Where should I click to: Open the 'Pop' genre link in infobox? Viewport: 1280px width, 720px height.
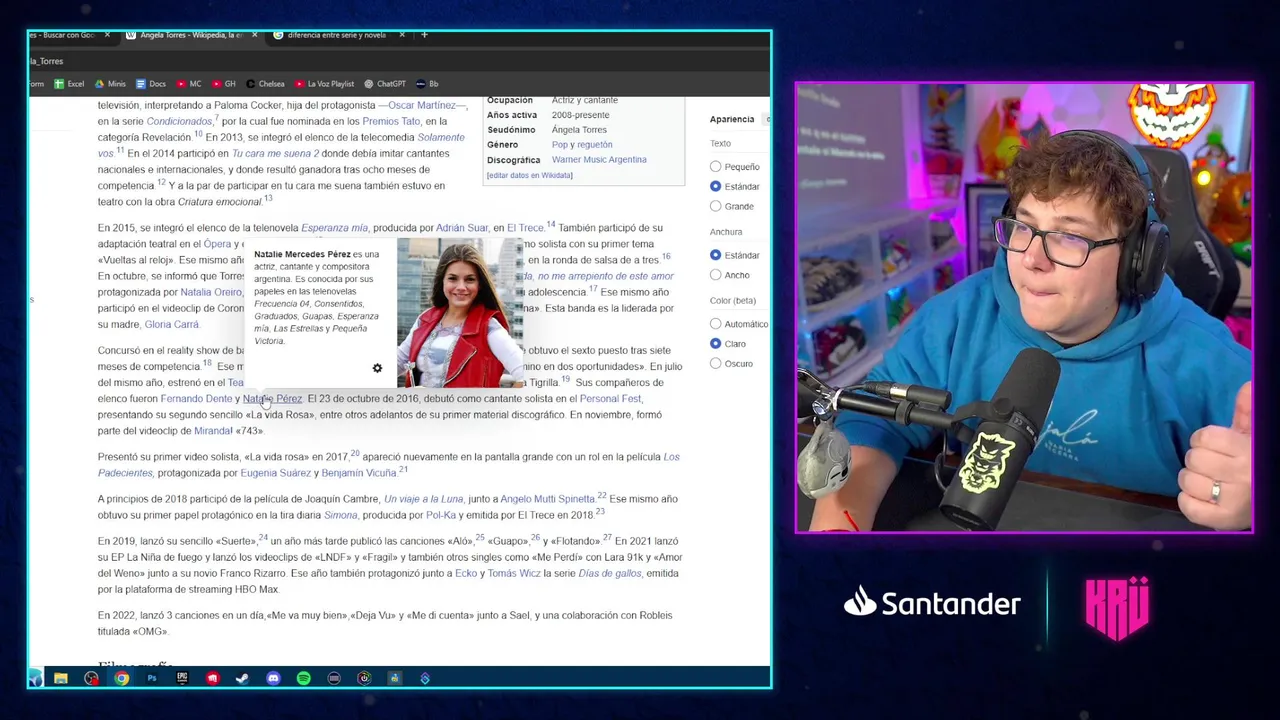[559, 145]
